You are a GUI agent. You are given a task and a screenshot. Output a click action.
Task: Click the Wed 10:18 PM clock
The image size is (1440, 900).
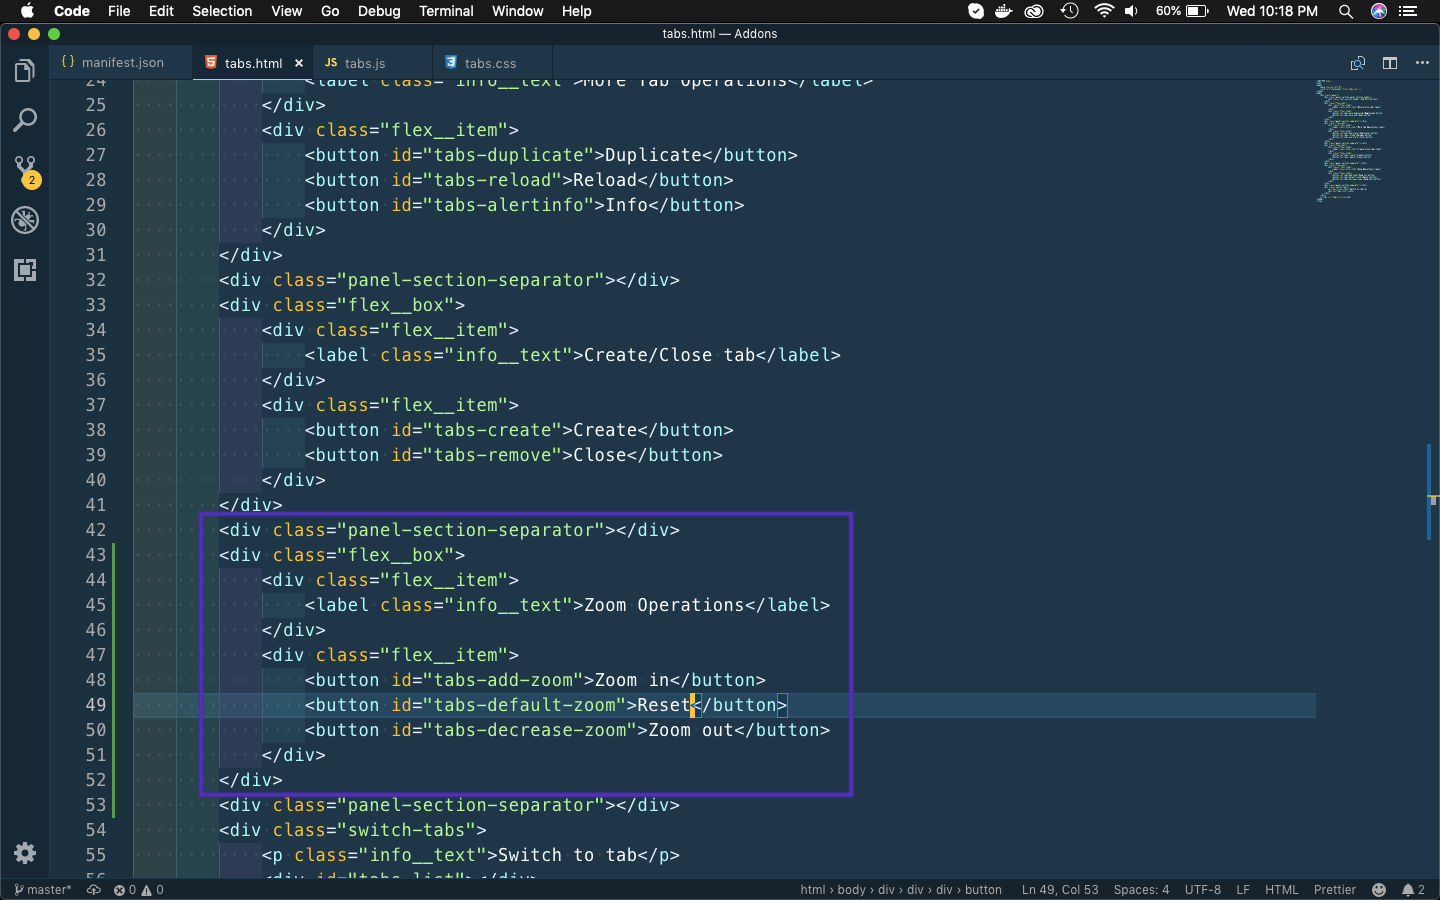pos(1272,11)
